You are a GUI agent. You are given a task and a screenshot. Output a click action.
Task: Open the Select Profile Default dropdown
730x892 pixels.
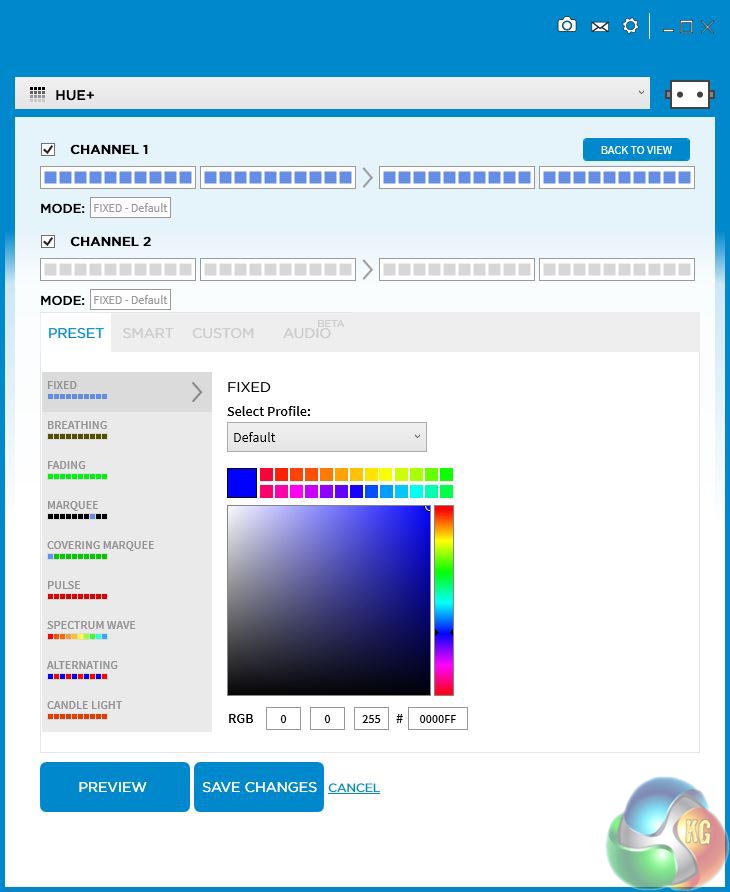tap(327, 437)
